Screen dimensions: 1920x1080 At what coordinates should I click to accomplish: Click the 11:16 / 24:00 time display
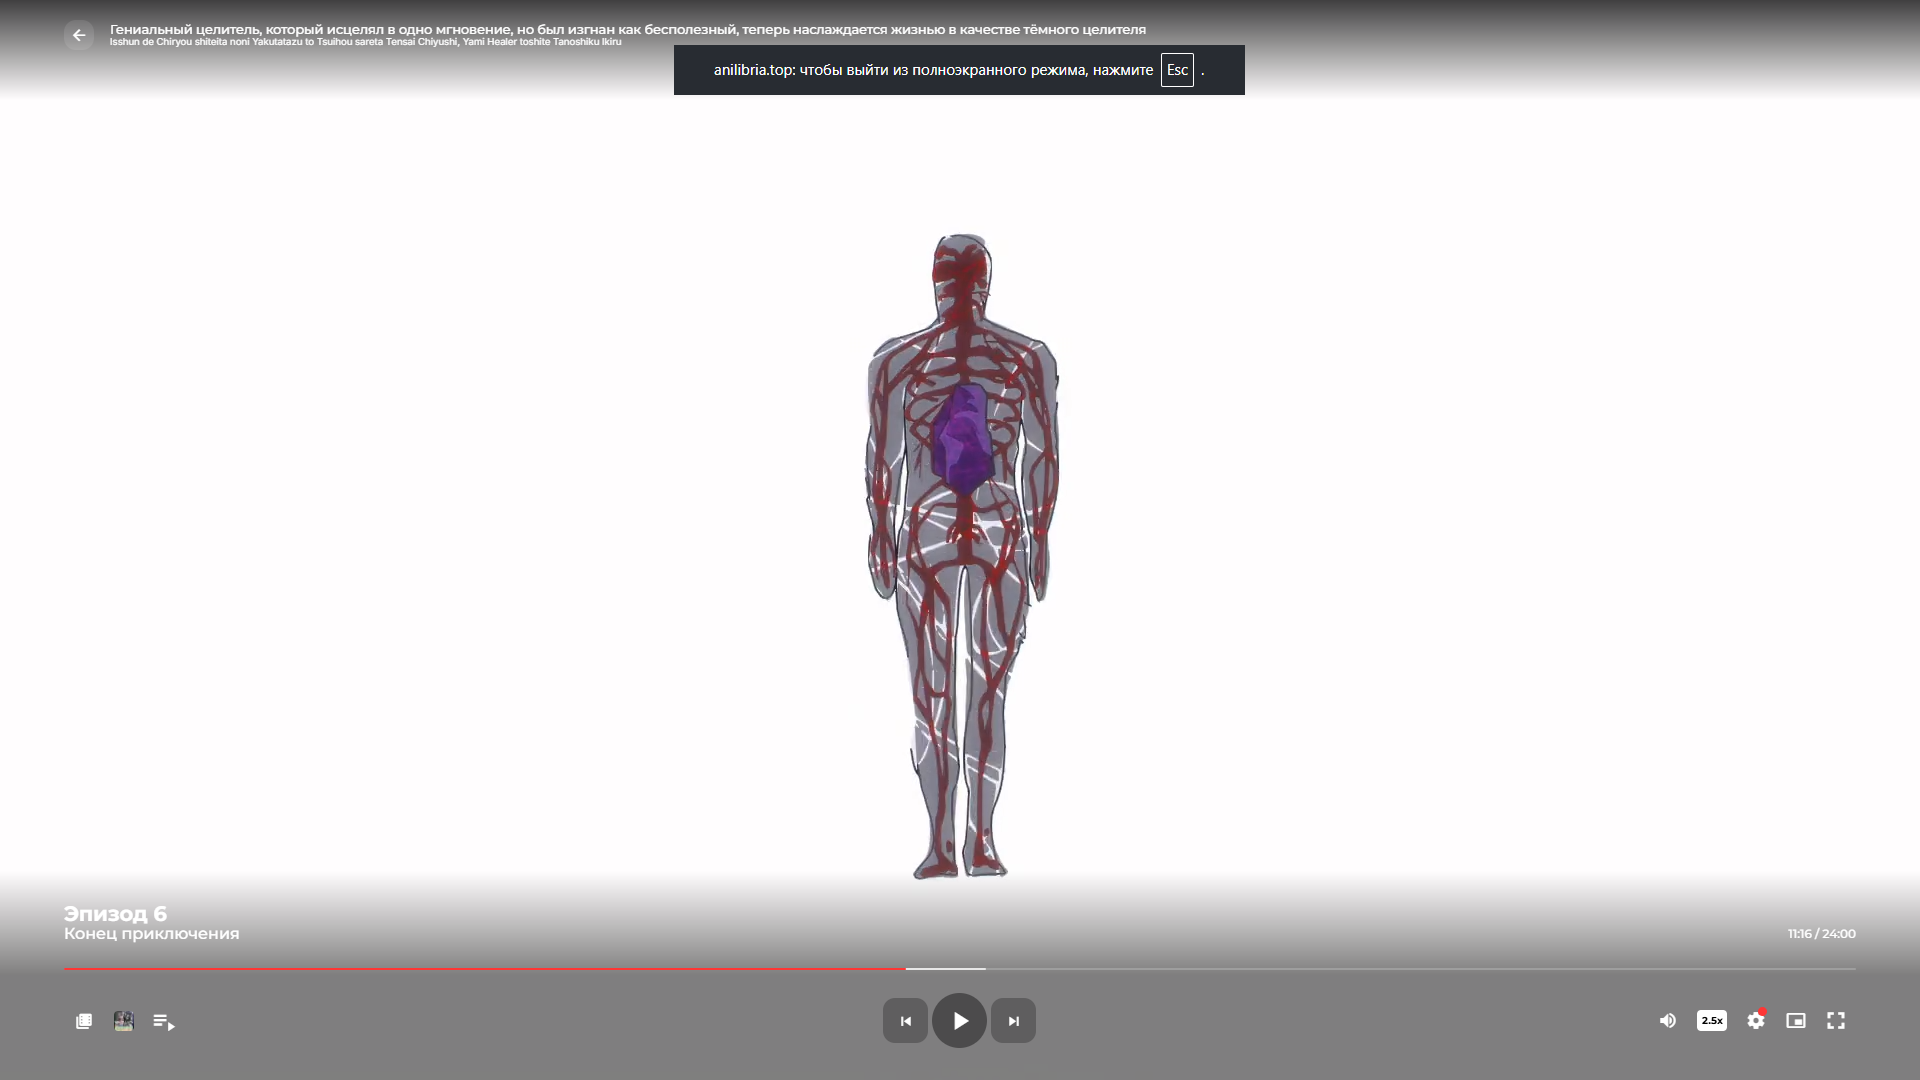pyautogui.click(x=1821, y=933)
